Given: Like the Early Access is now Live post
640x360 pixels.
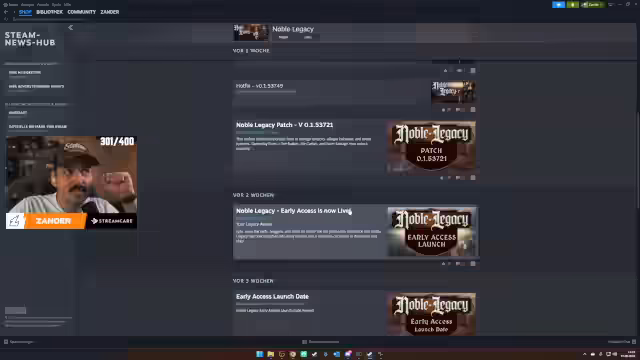Looking at the screenshot, I should 443,264.
